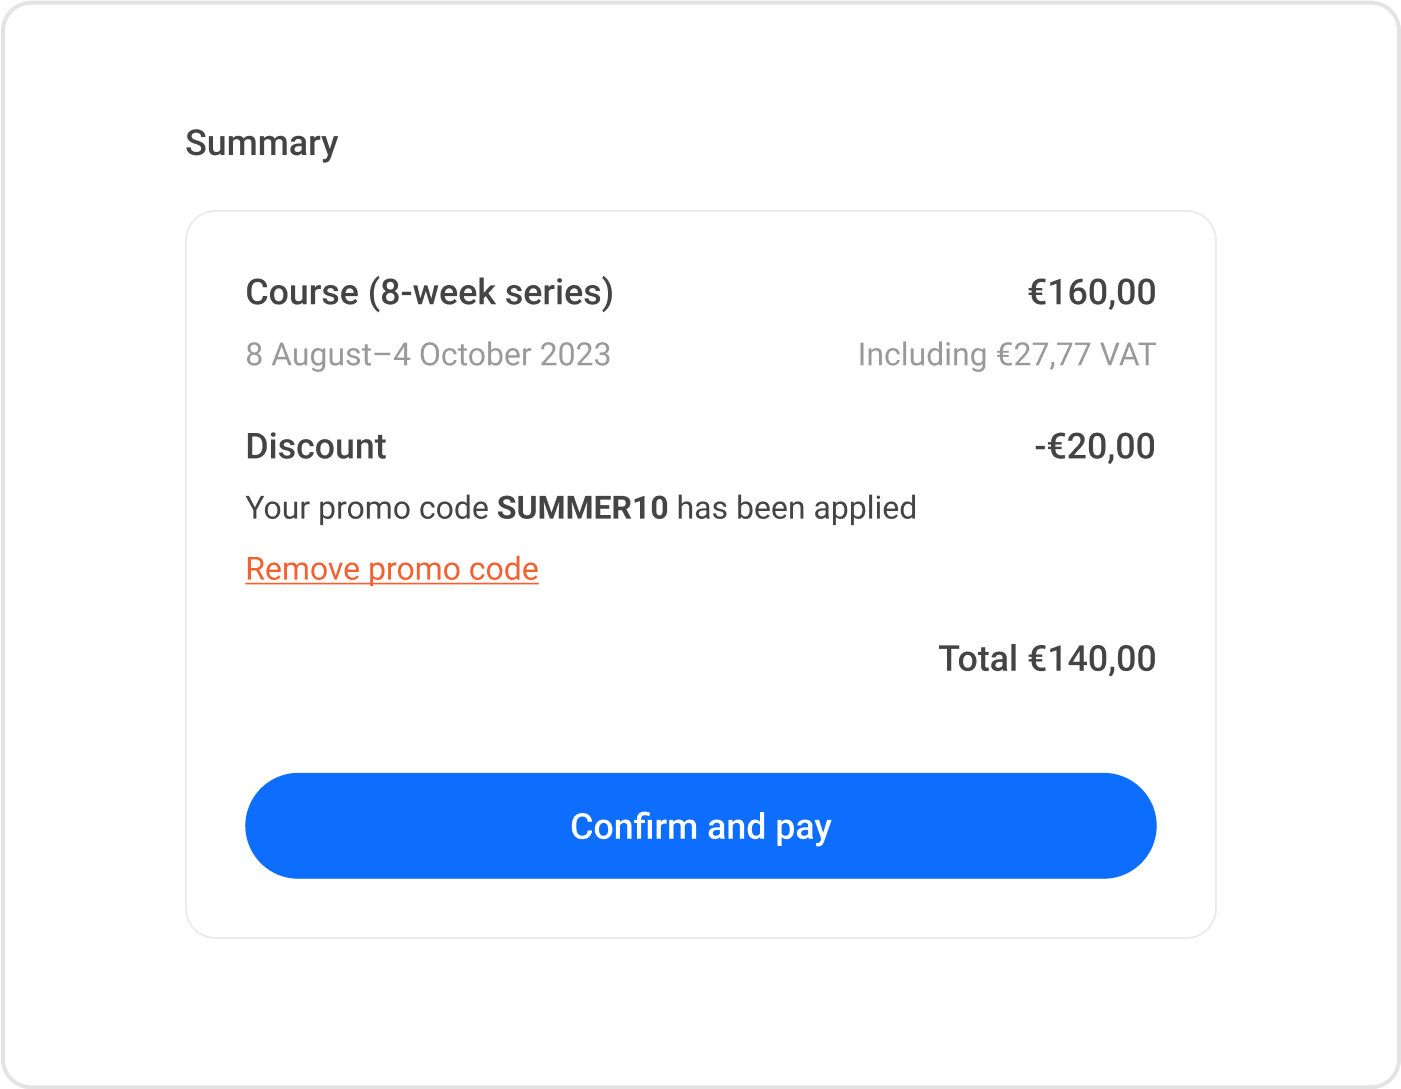Click the Course (8-week series) title
This screenshot has width=1401, height=1089.
tap(430, 292)
